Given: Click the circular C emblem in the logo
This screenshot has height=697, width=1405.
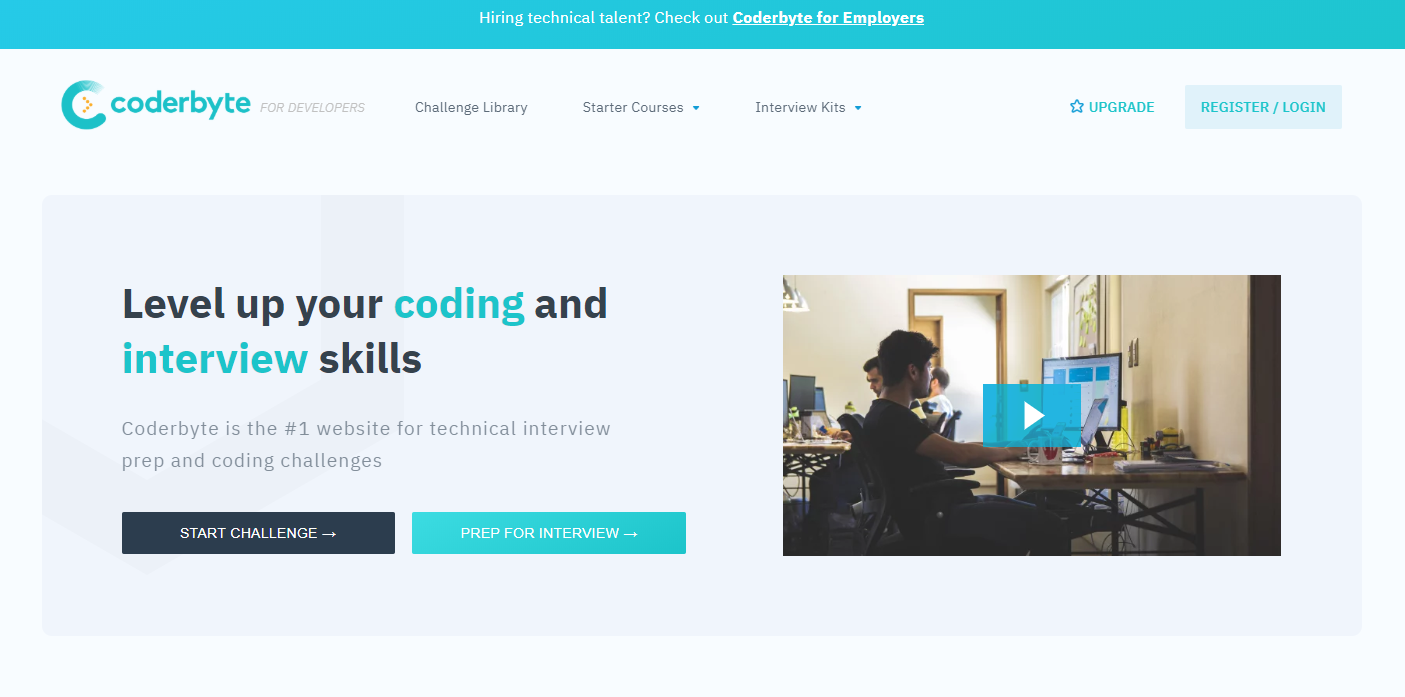Looking at the screenshot, I should (85, 104).
